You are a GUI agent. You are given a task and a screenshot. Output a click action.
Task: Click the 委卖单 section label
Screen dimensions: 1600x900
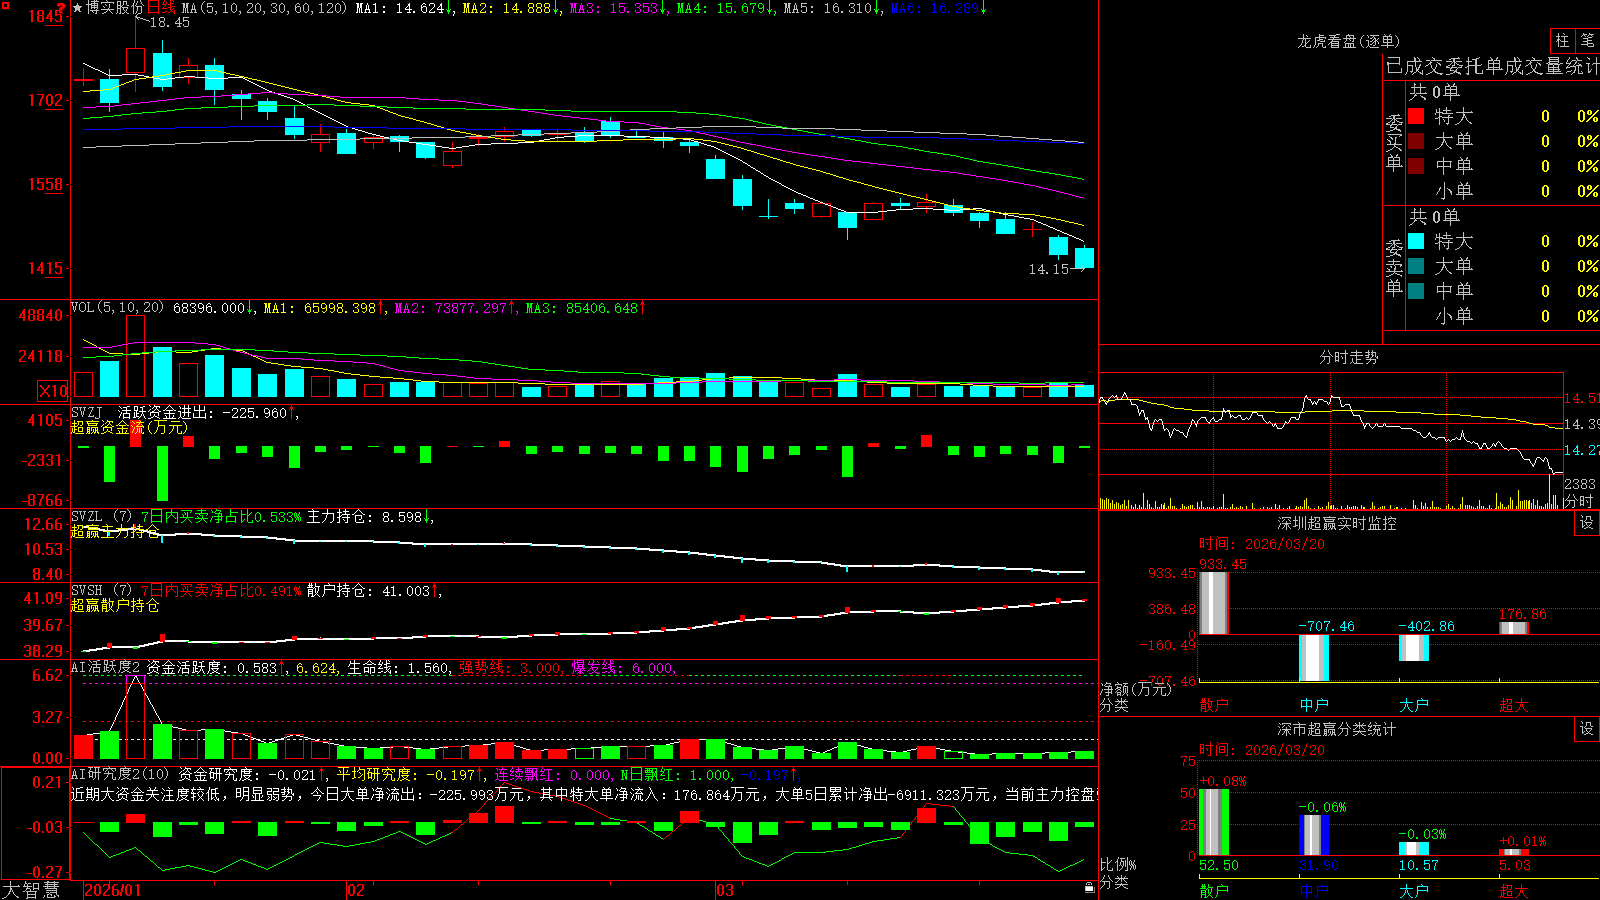tap(1394, 267)
